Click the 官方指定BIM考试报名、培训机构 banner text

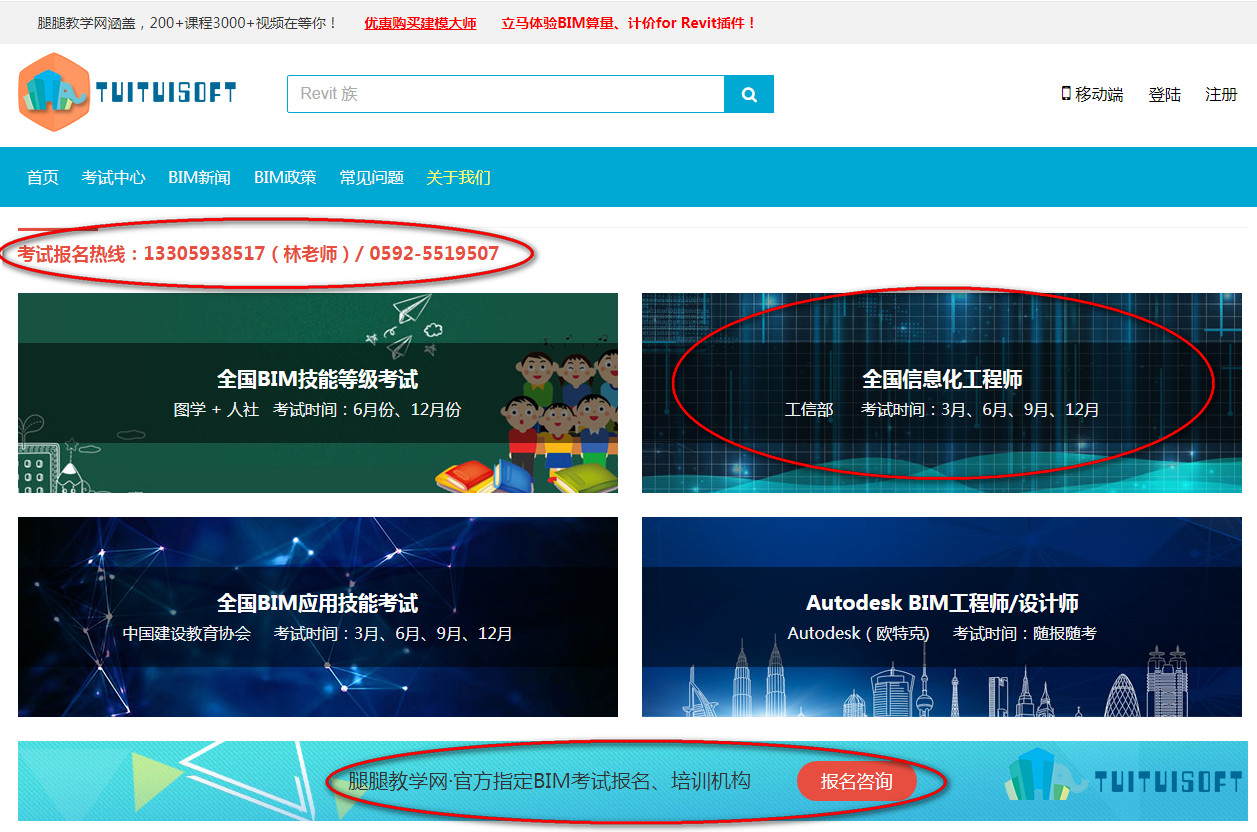tap(549, 782)
